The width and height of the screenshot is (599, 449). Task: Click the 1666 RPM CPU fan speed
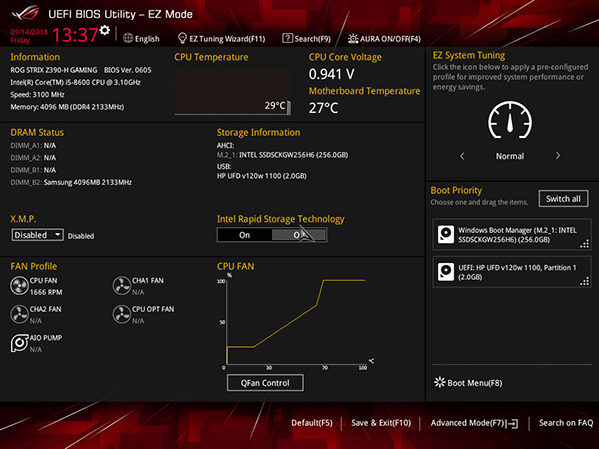point(46,292)
